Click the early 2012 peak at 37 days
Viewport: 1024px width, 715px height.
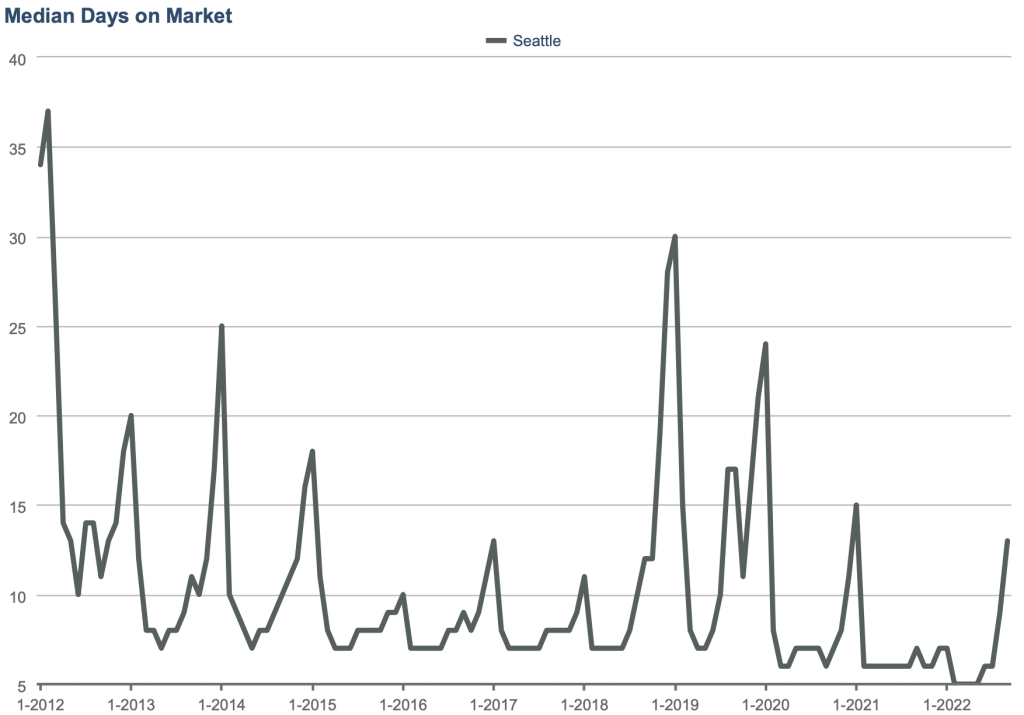(x=48, y=112)
